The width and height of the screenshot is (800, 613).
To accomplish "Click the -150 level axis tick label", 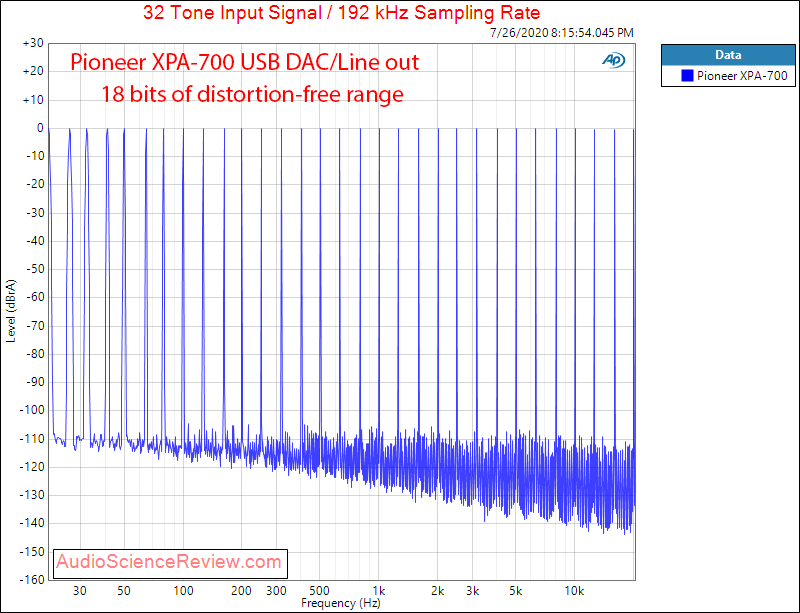I will tap(32, 551).
